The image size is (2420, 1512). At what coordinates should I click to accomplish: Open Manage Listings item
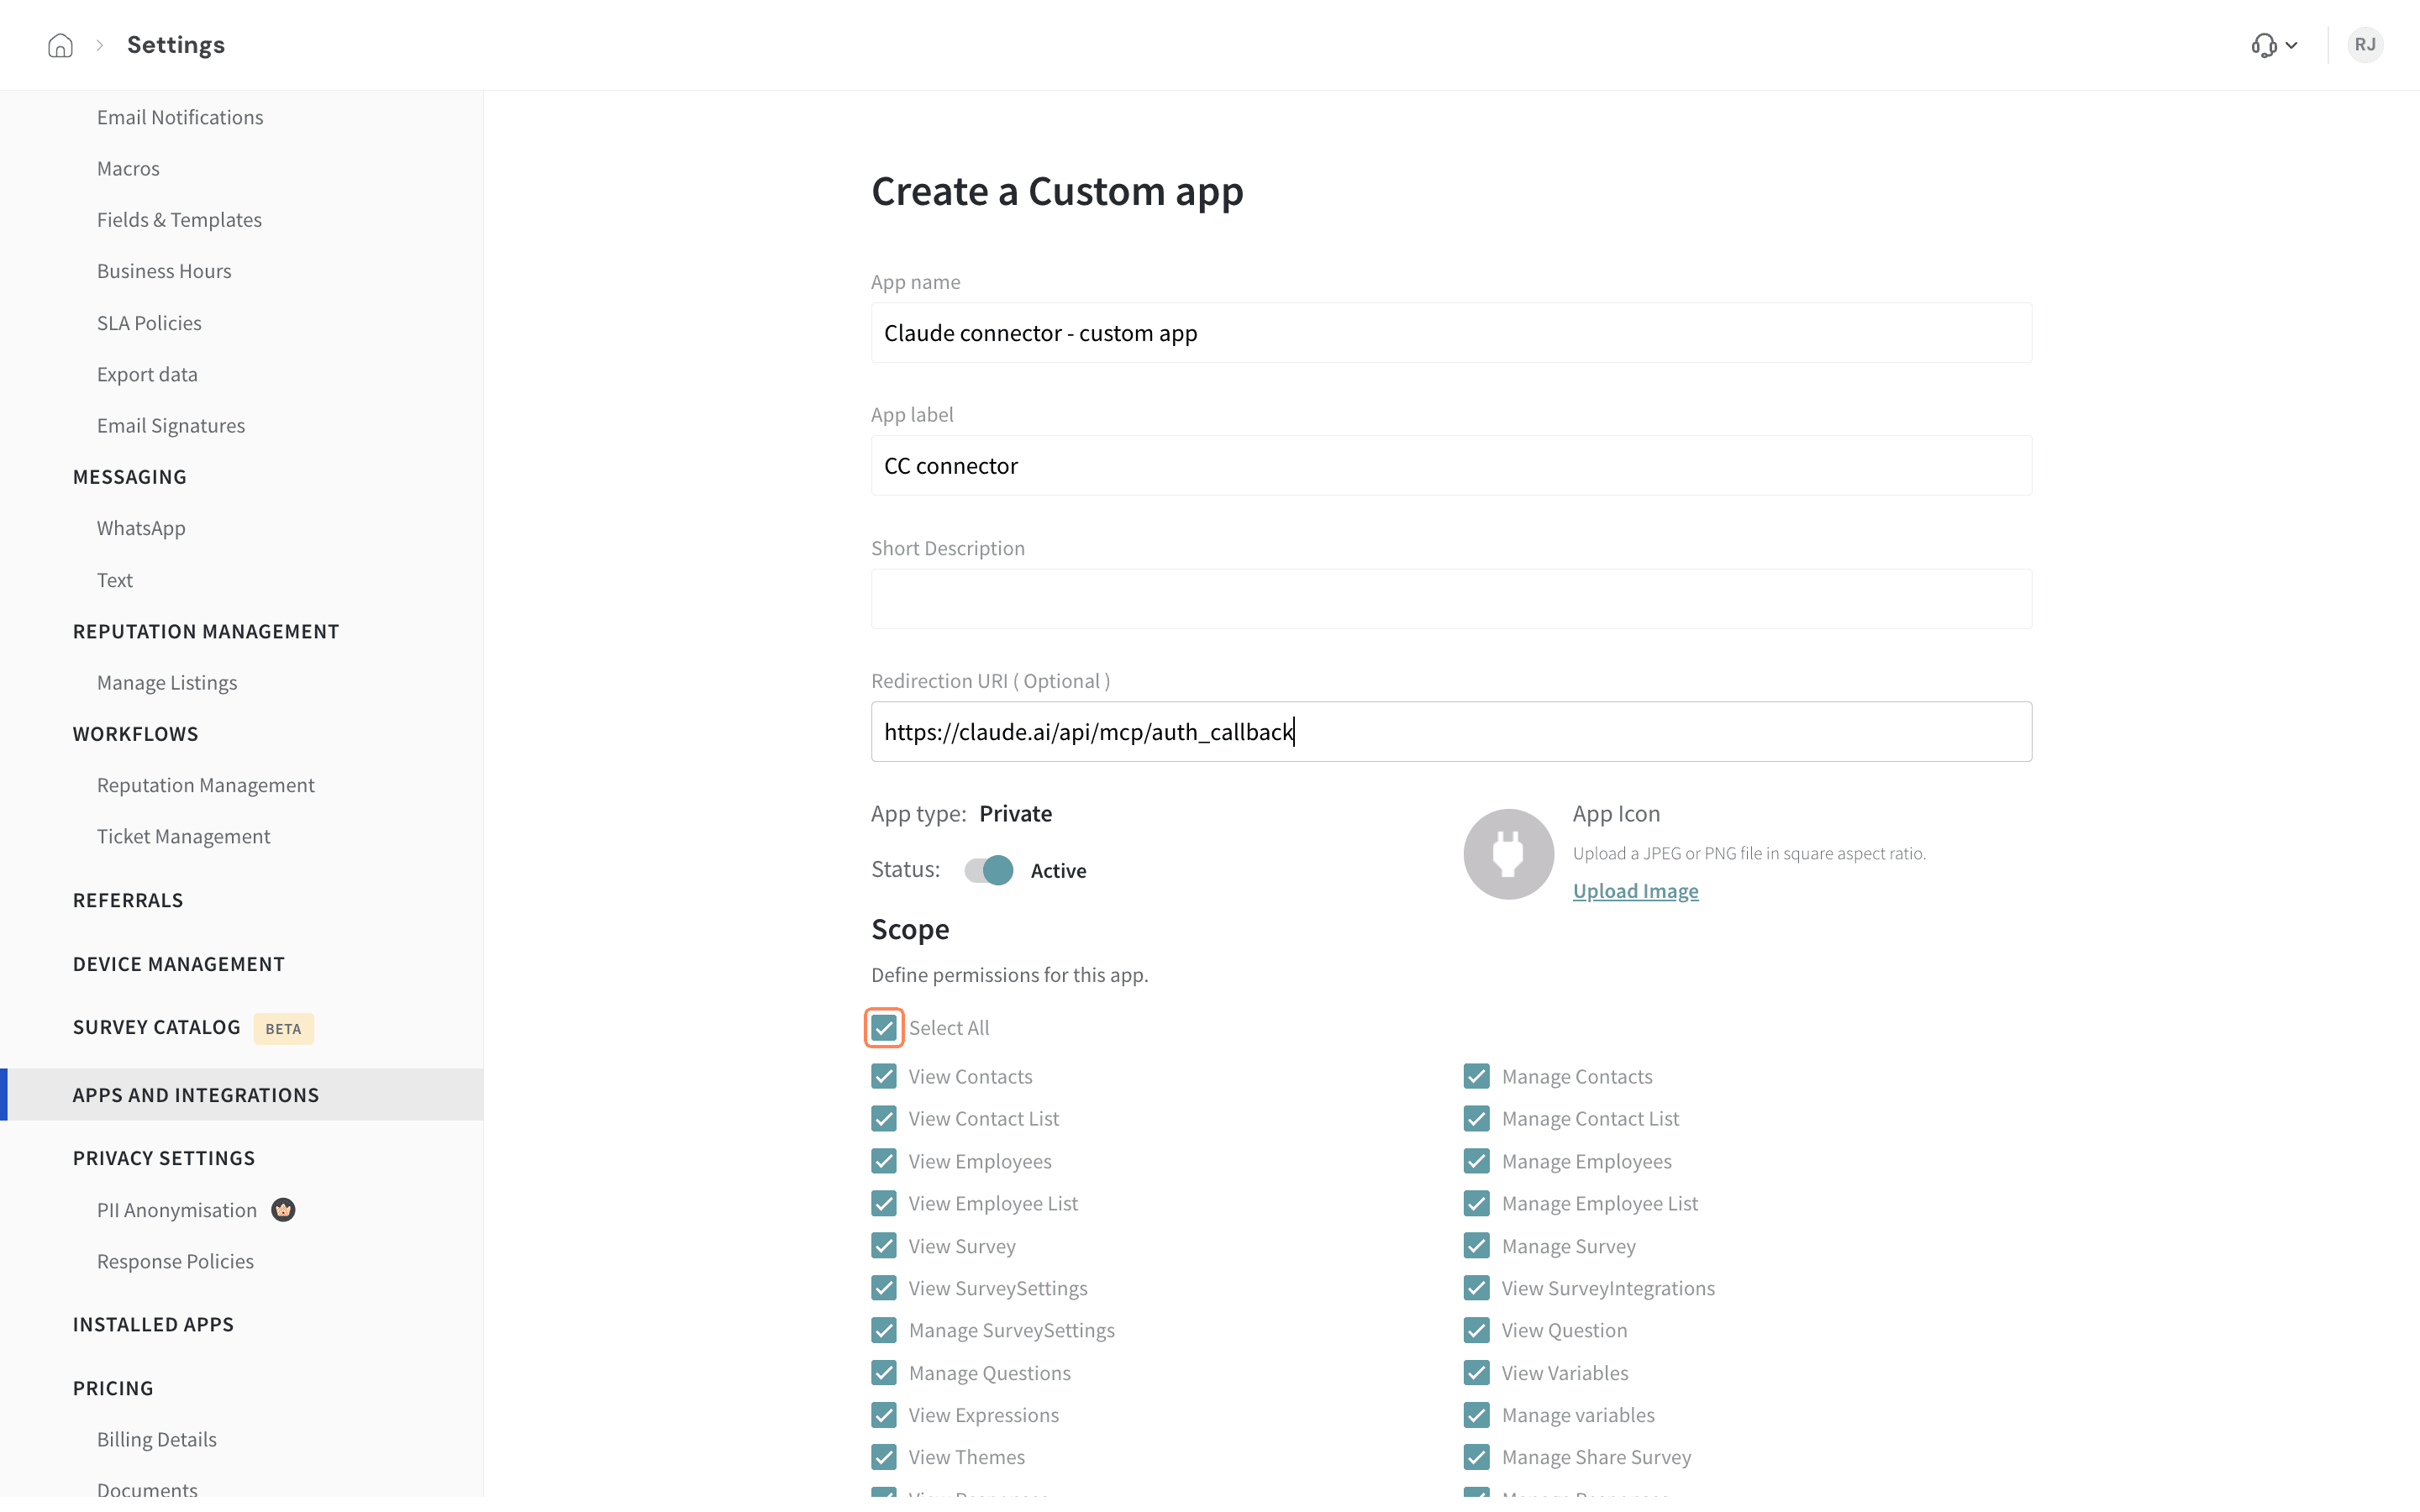tap(167, 683)
